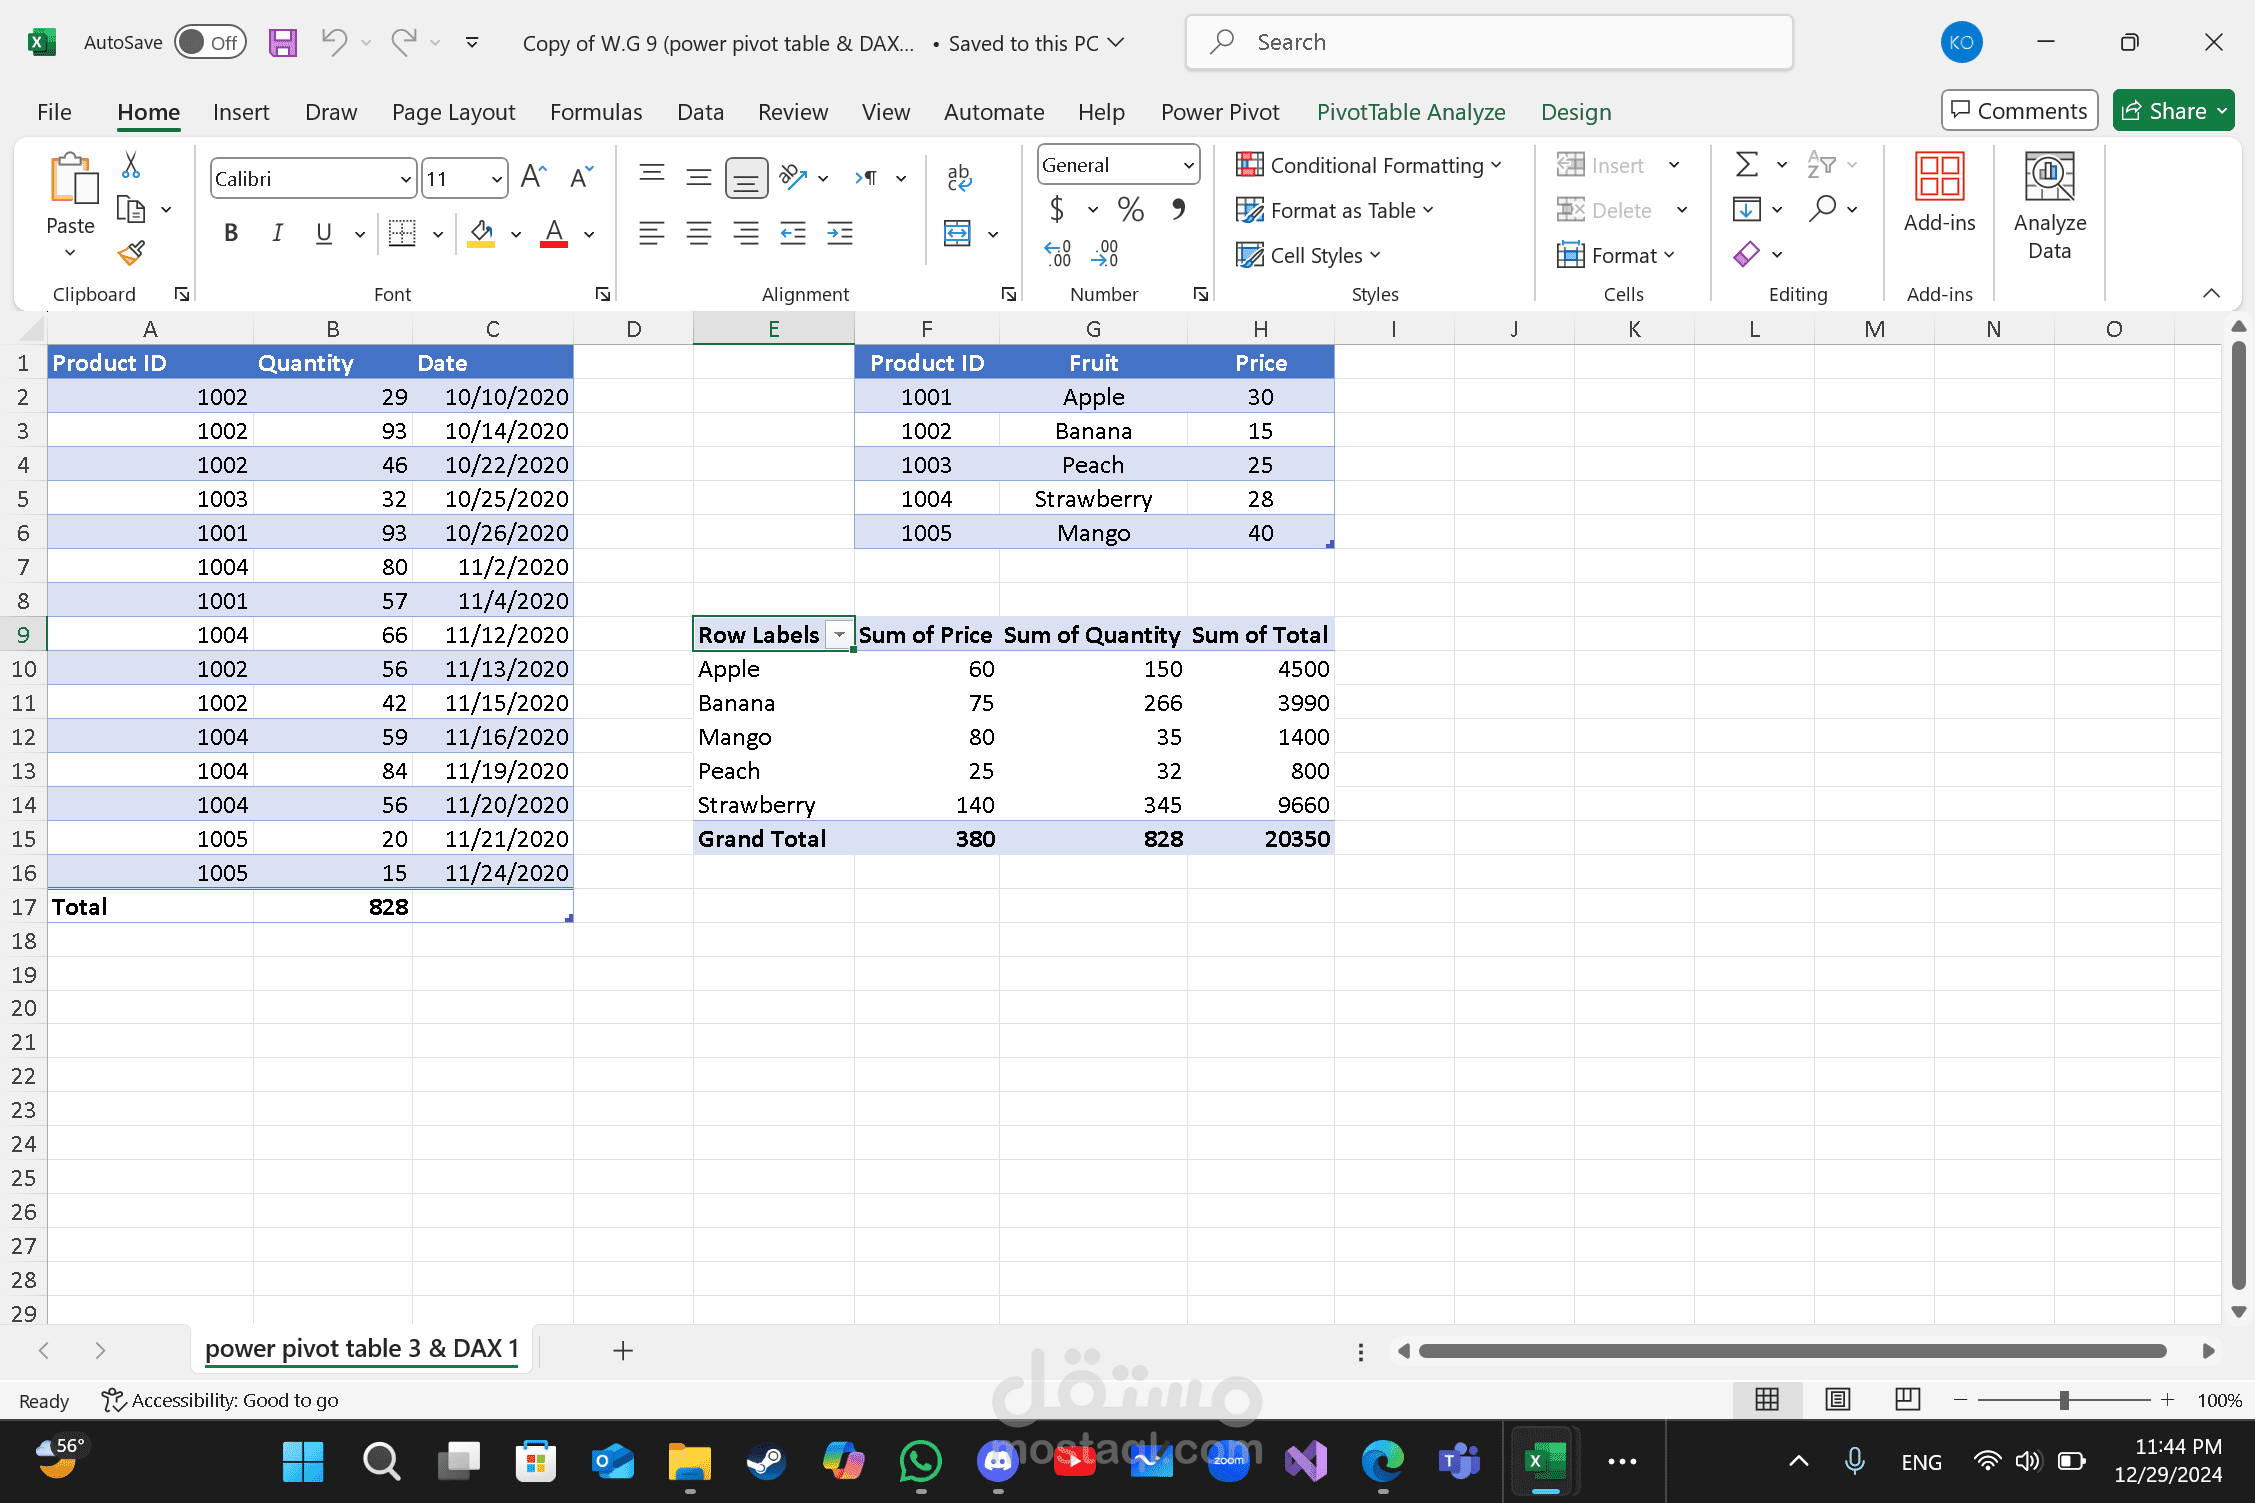Screen dimensions: 2255x1503
Task: Open the Calibri font name dropdown
Action: click(x=405, y=179)
